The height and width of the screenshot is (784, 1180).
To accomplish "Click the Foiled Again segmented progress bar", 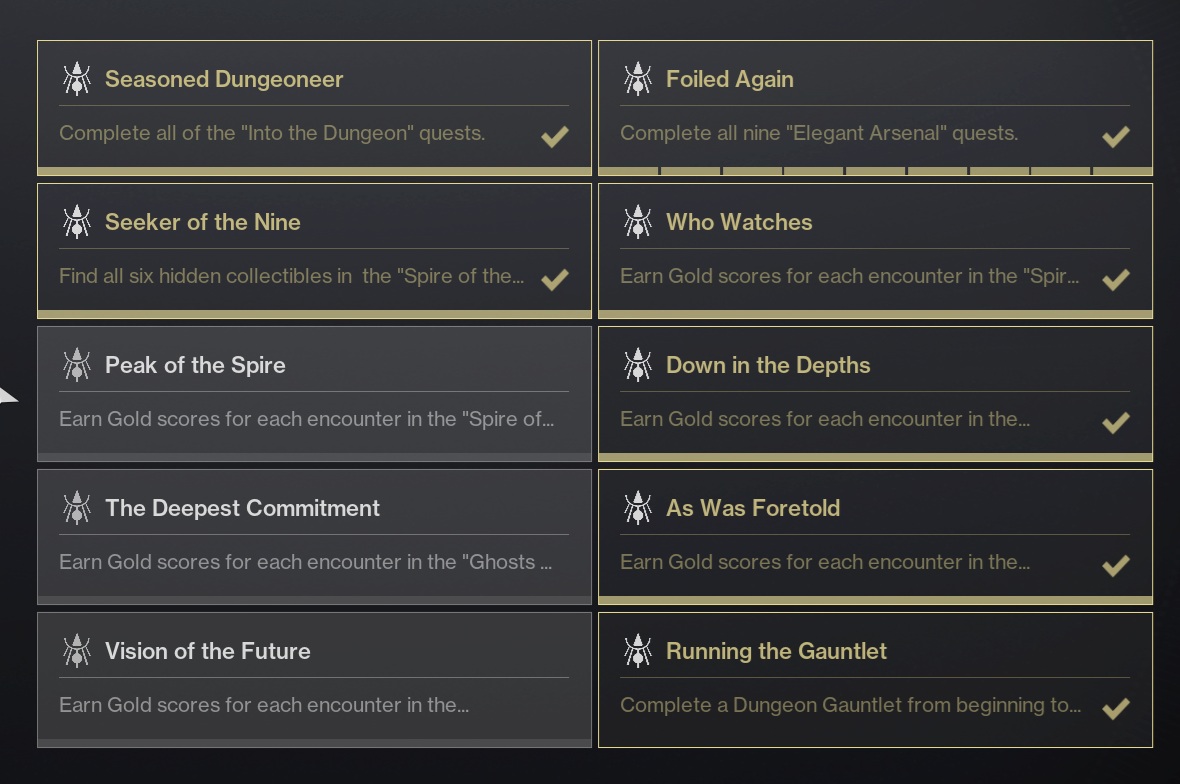I will point(875,172).
